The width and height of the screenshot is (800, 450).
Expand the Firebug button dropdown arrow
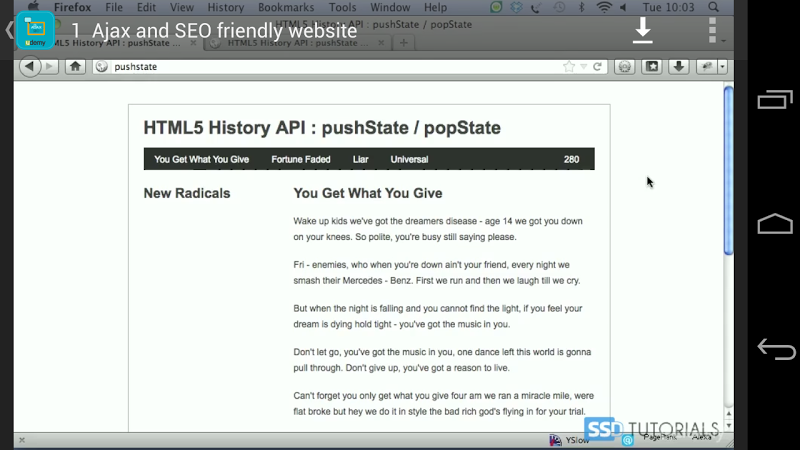(722, 66)
